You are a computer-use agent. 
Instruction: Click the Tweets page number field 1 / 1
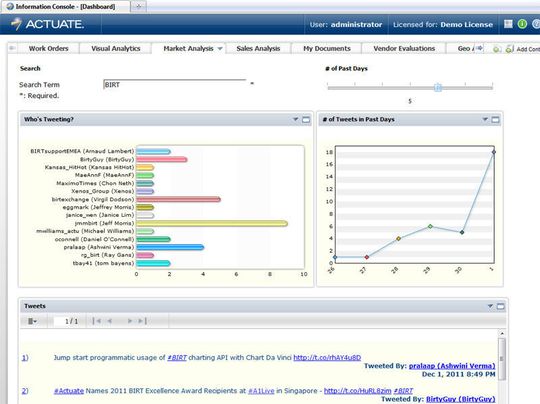[x=71, y=321]
